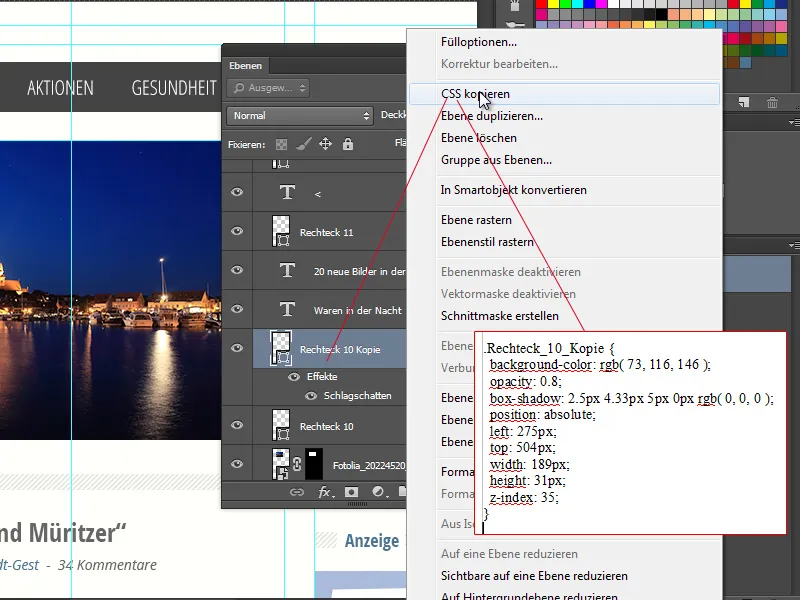Click the '34 Kommentare' text on canvas
This screenshot has height=600, width=800.
coord(107,565)
